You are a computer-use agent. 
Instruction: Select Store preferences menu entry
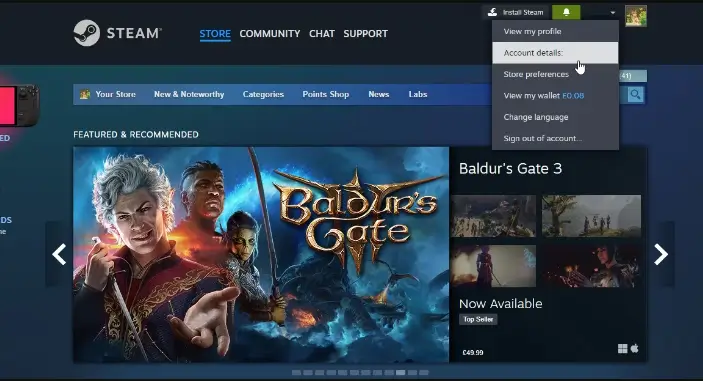tap(555, 74)
